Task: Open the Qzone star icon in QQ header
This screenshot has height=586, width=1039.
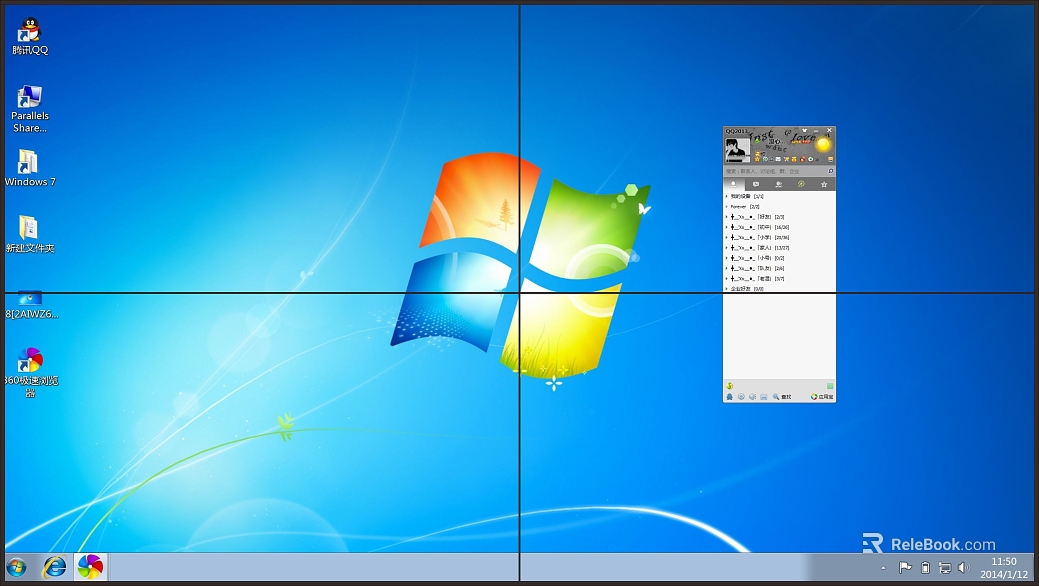Action: 757,159
